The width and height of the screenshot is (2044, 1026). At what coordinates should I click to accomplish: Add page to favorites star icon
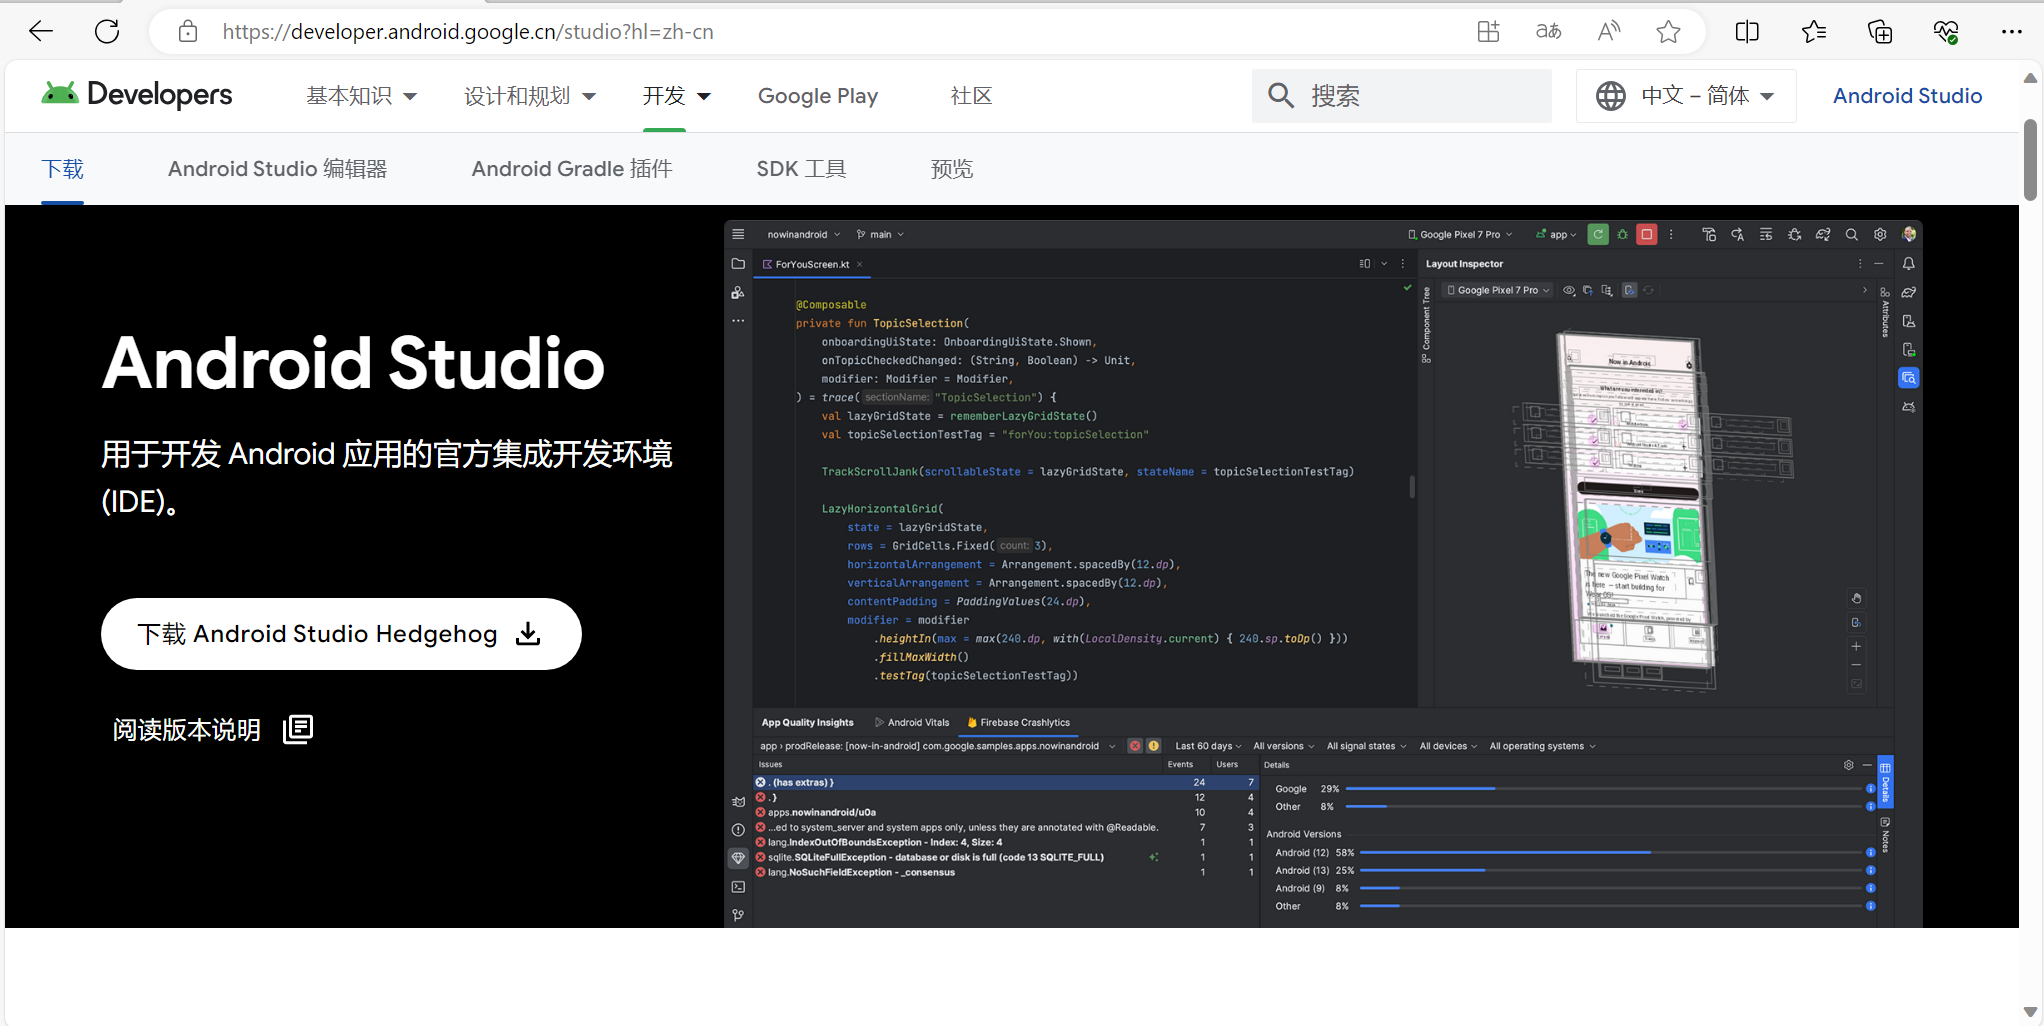[x=1668, y=32]
